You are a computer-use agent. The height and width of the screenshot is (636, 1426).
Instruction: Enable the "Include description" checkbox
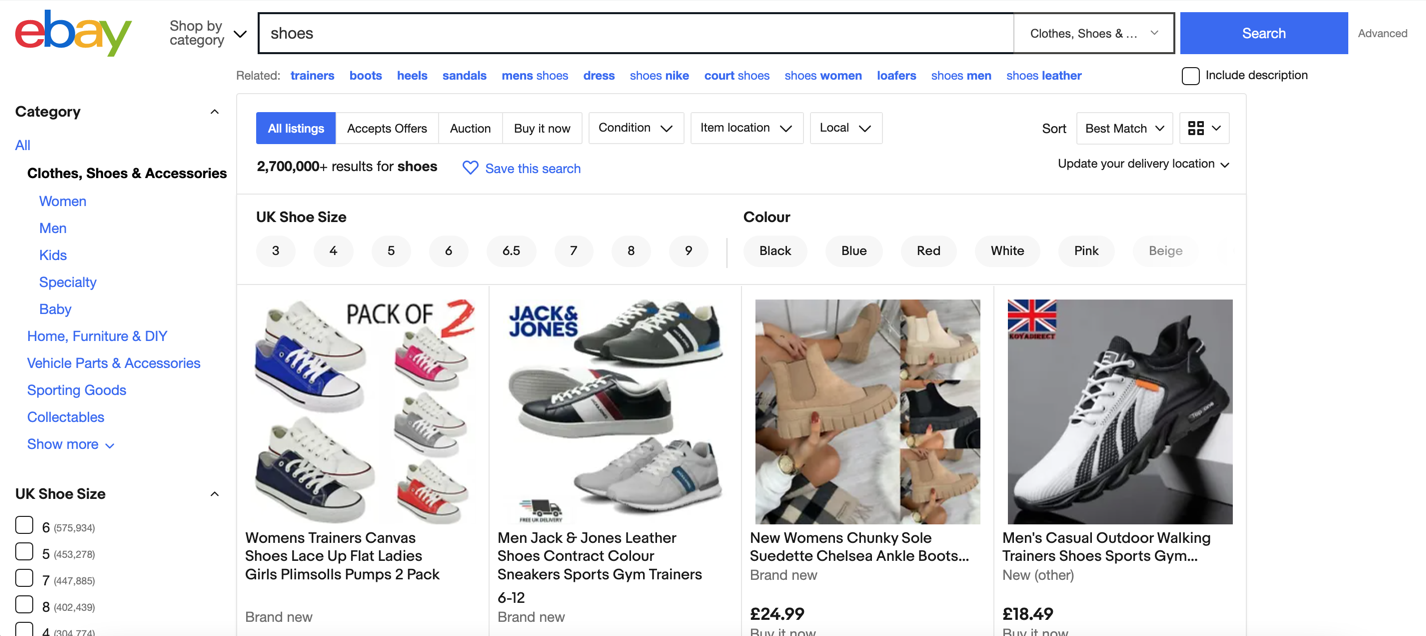[1191, 75]
